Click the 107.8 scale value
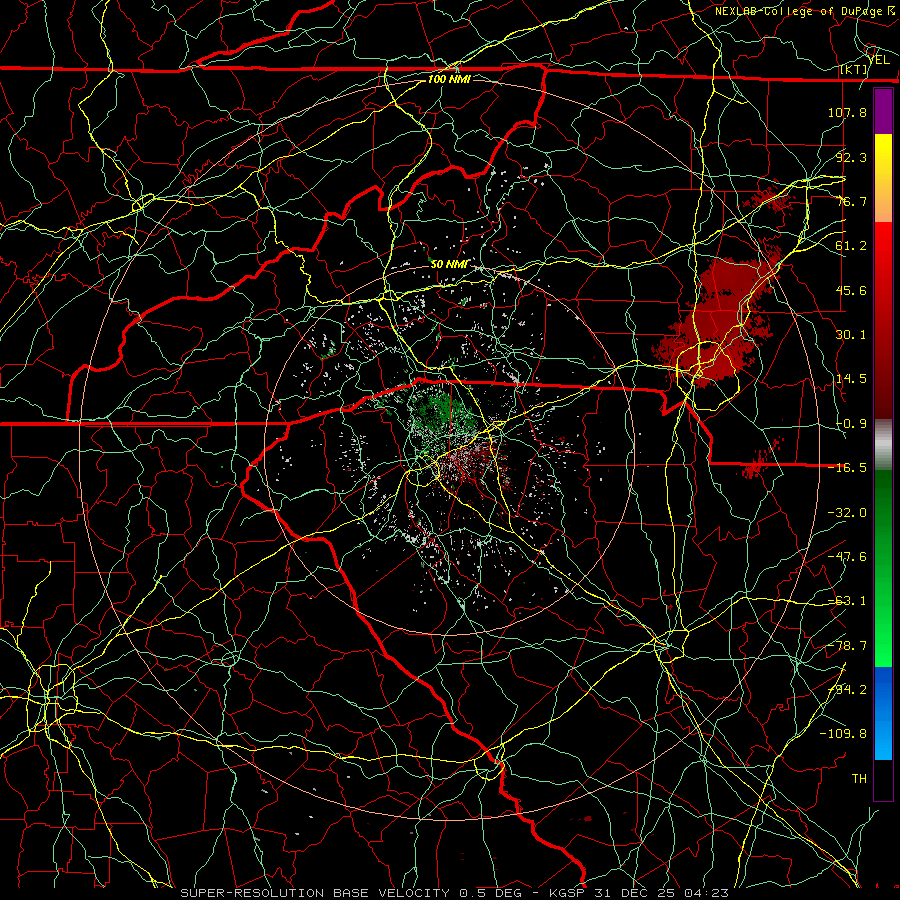Image resolution: width=900 pixels, height=900 pixels. 847,112
